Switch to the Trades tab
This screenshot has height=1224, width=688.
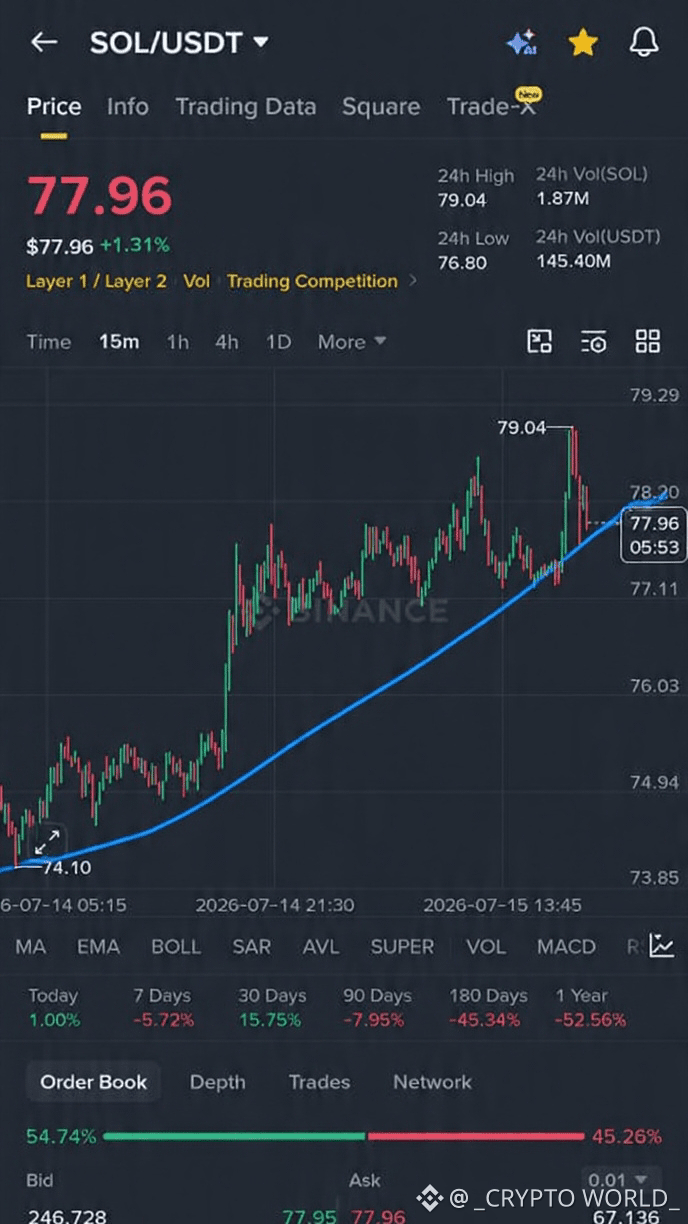click(x=319, y=1082)
